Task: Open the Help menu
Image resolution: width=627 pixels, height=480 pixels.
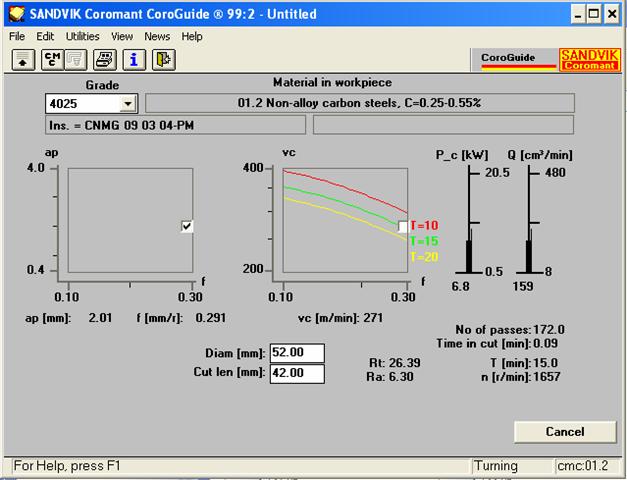Action: (192, 36)
